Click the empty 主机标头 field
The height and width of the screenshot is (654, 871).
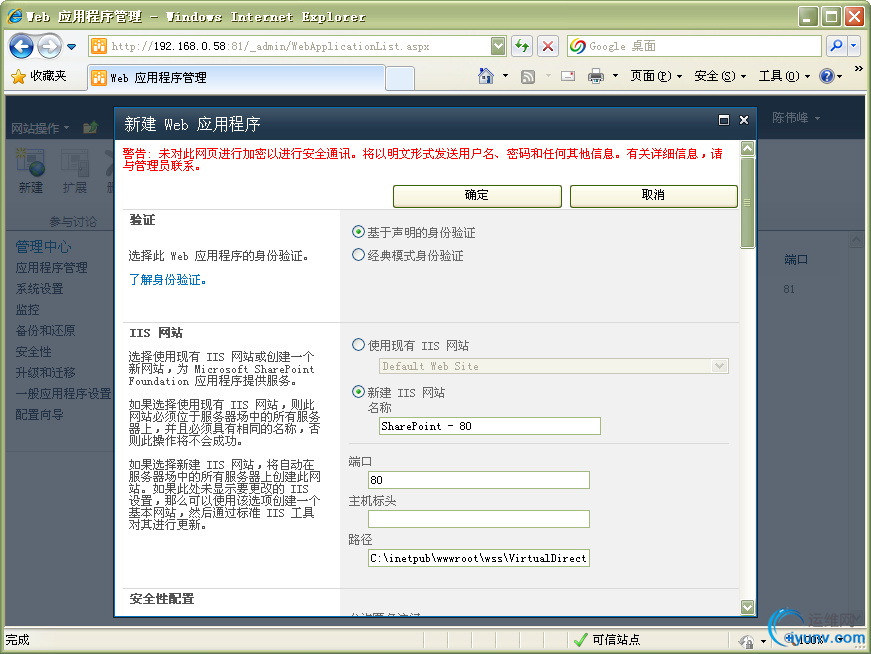pos(478,519)
